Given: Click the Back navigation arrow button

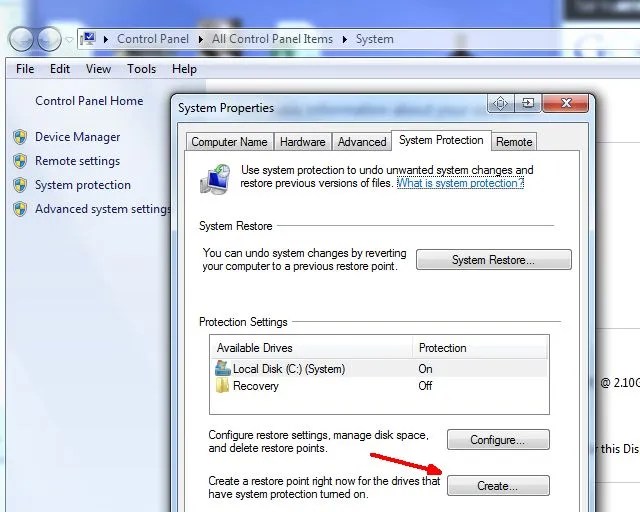Looking at the screenshot, I should 21,39.
